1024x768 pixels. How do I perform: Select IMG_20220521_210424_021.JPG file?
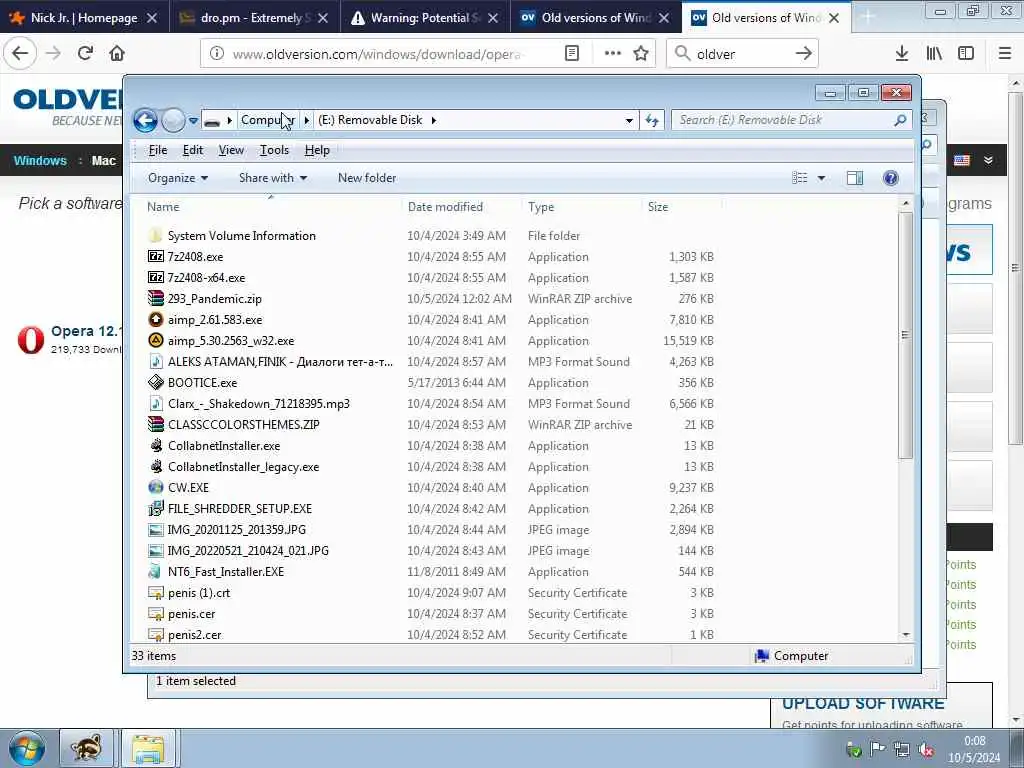[x=248, y=551]
